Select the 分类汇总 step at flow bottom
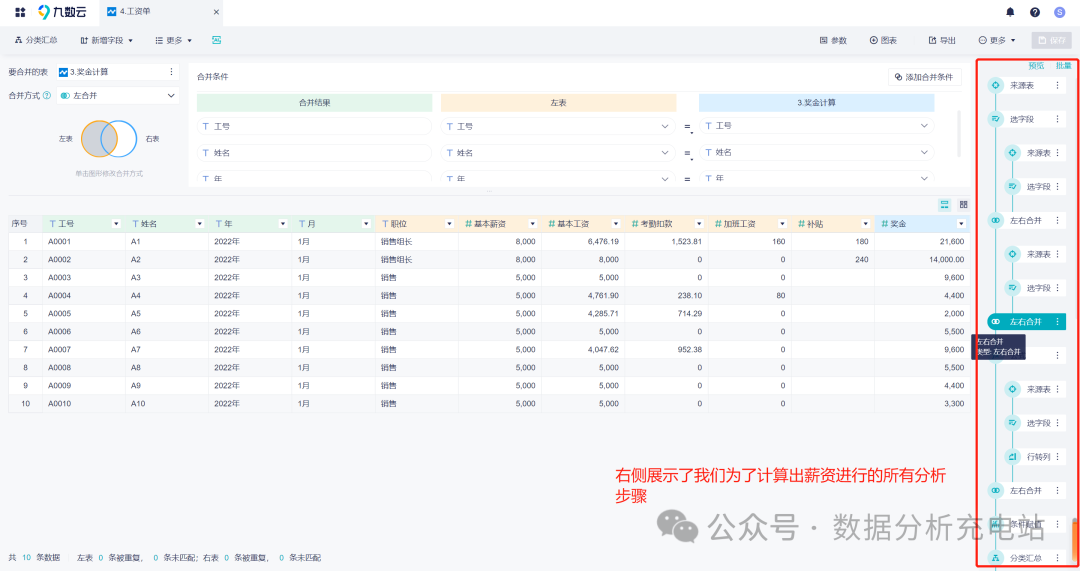This screenshot has height=571, width=1080. coord(1026,558)
